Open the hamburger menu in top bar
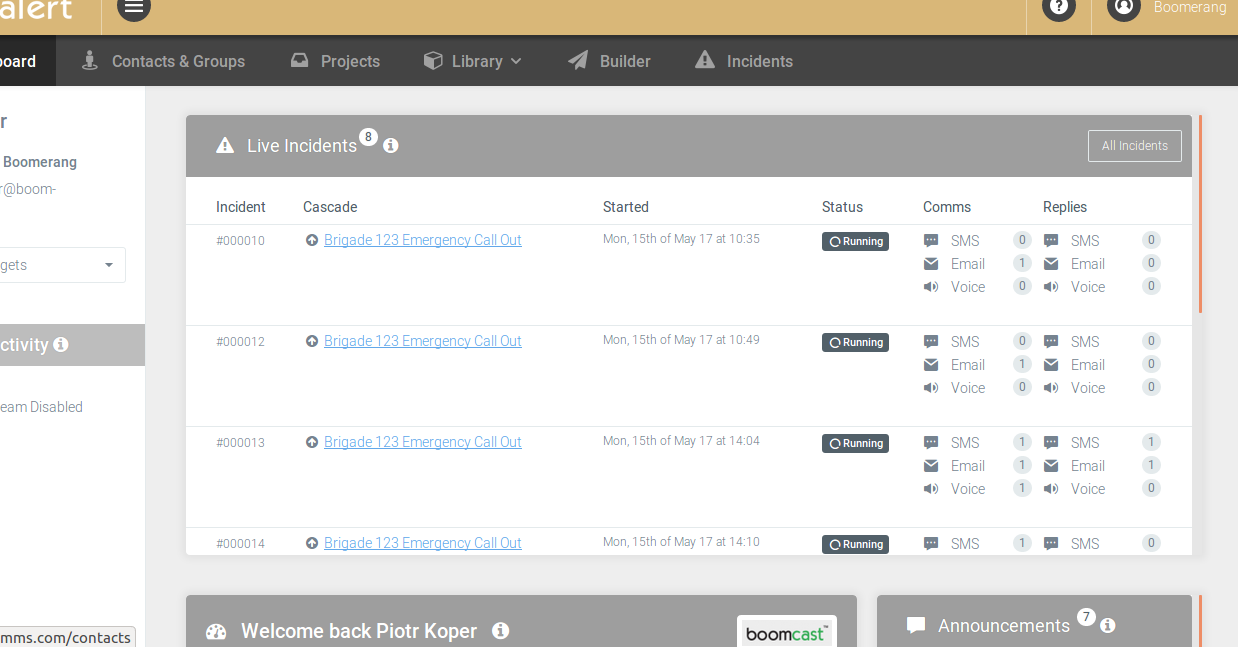 coord(134,8)
